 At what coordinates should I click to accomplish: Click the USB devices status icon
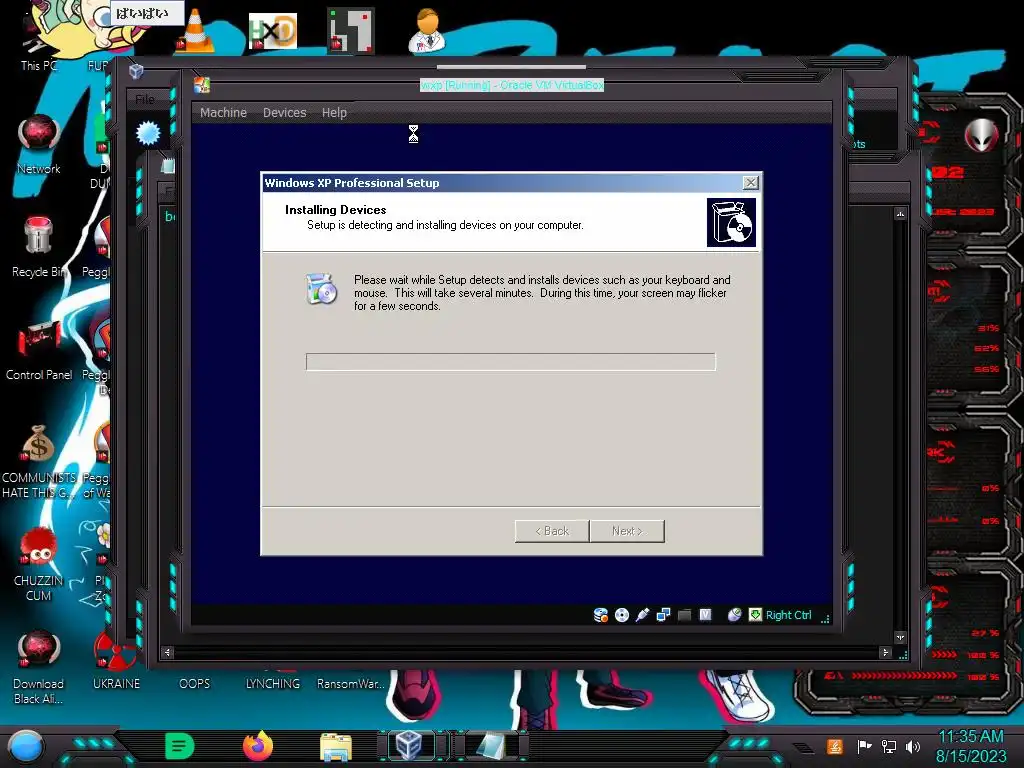pos(643,615)
